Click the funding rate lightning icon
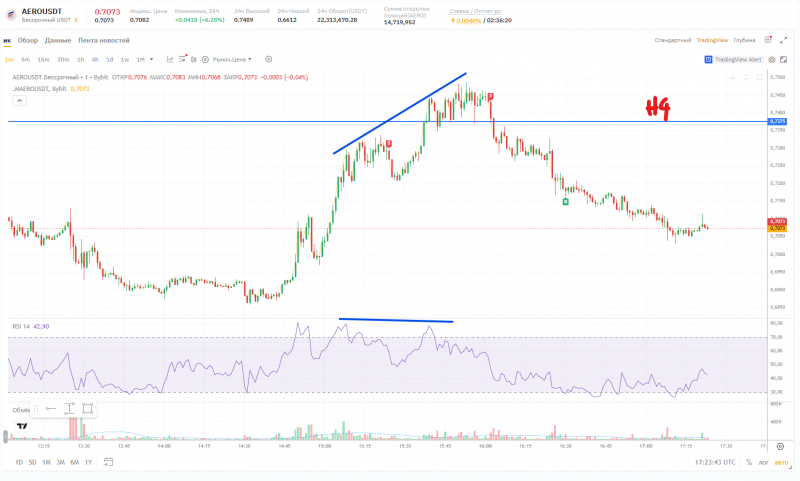This screenshot has width=800, height=481. (x=453, y=20)
